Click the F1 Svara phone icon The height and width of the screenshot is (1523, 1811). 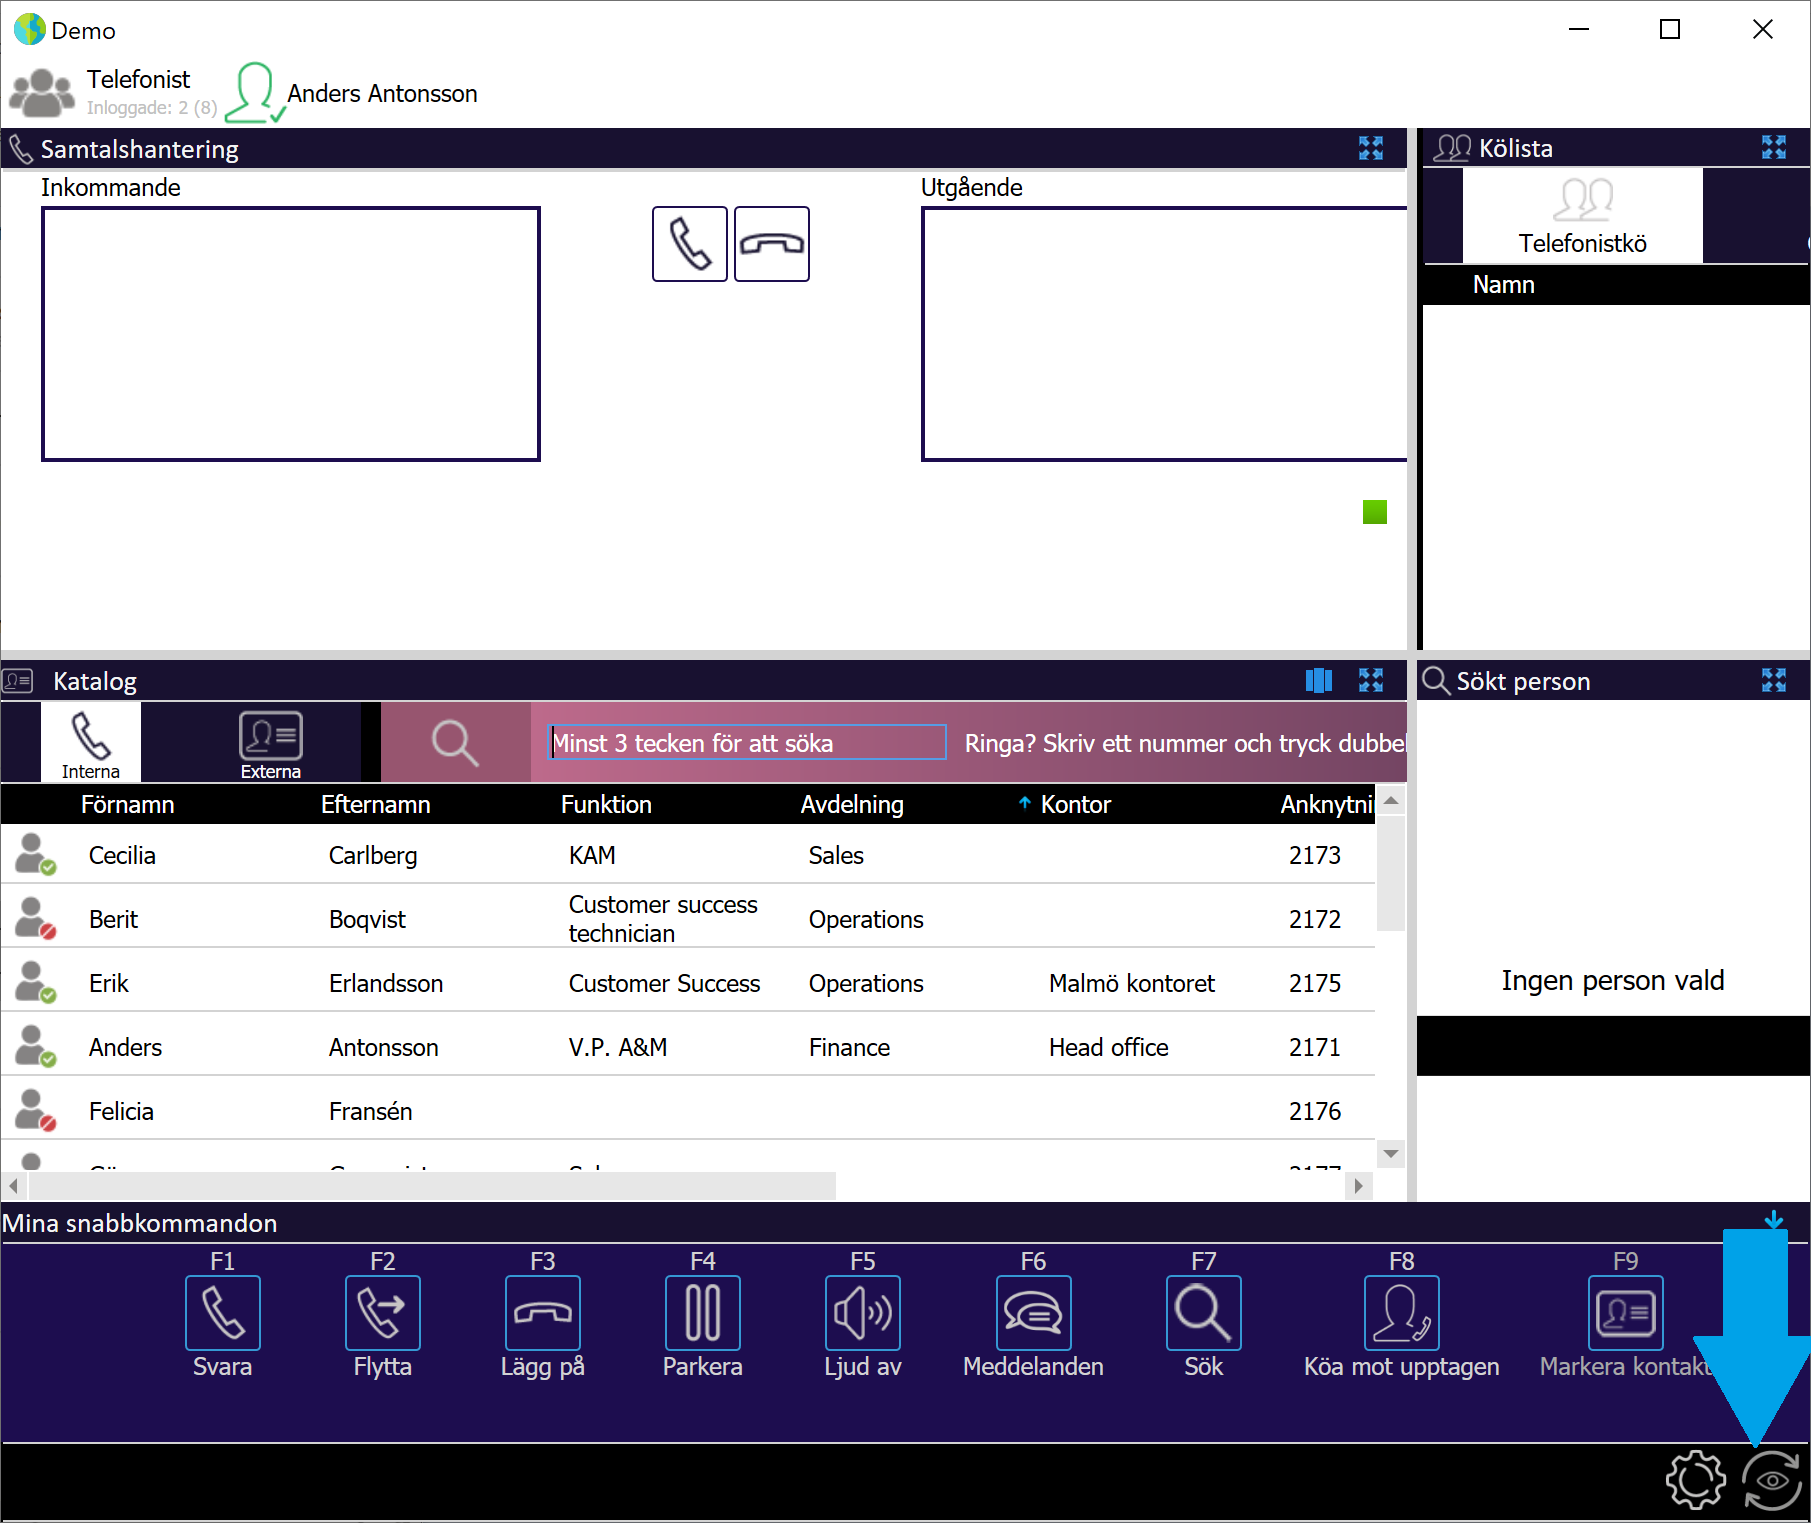(x=222, y=1312)
